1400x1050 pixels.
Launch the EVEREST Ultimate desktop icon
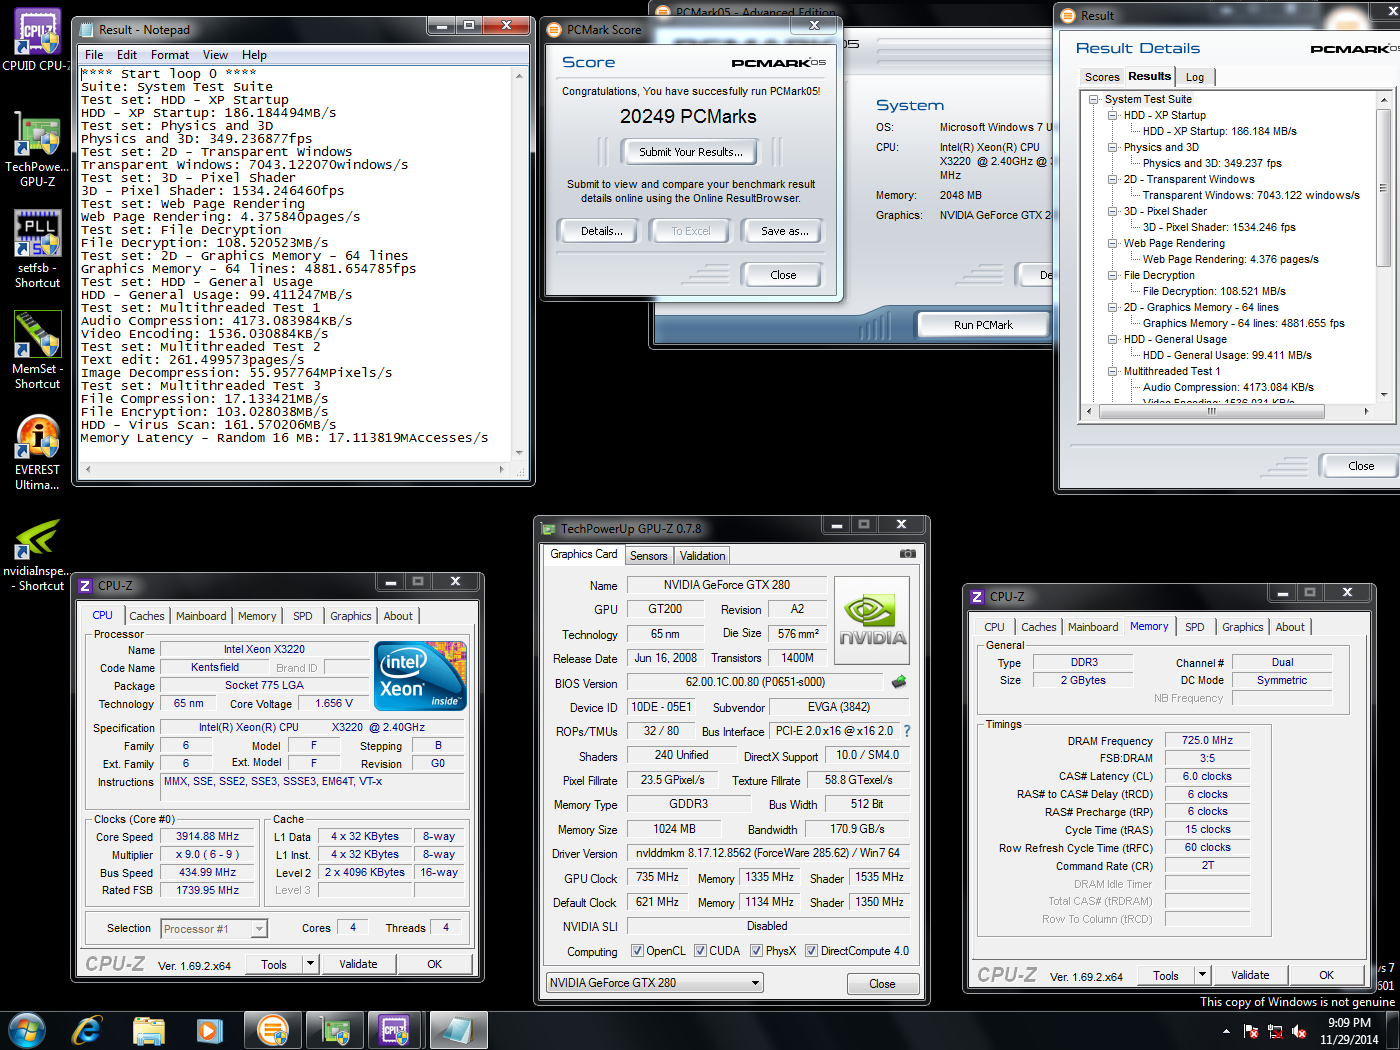coord(37,451)
